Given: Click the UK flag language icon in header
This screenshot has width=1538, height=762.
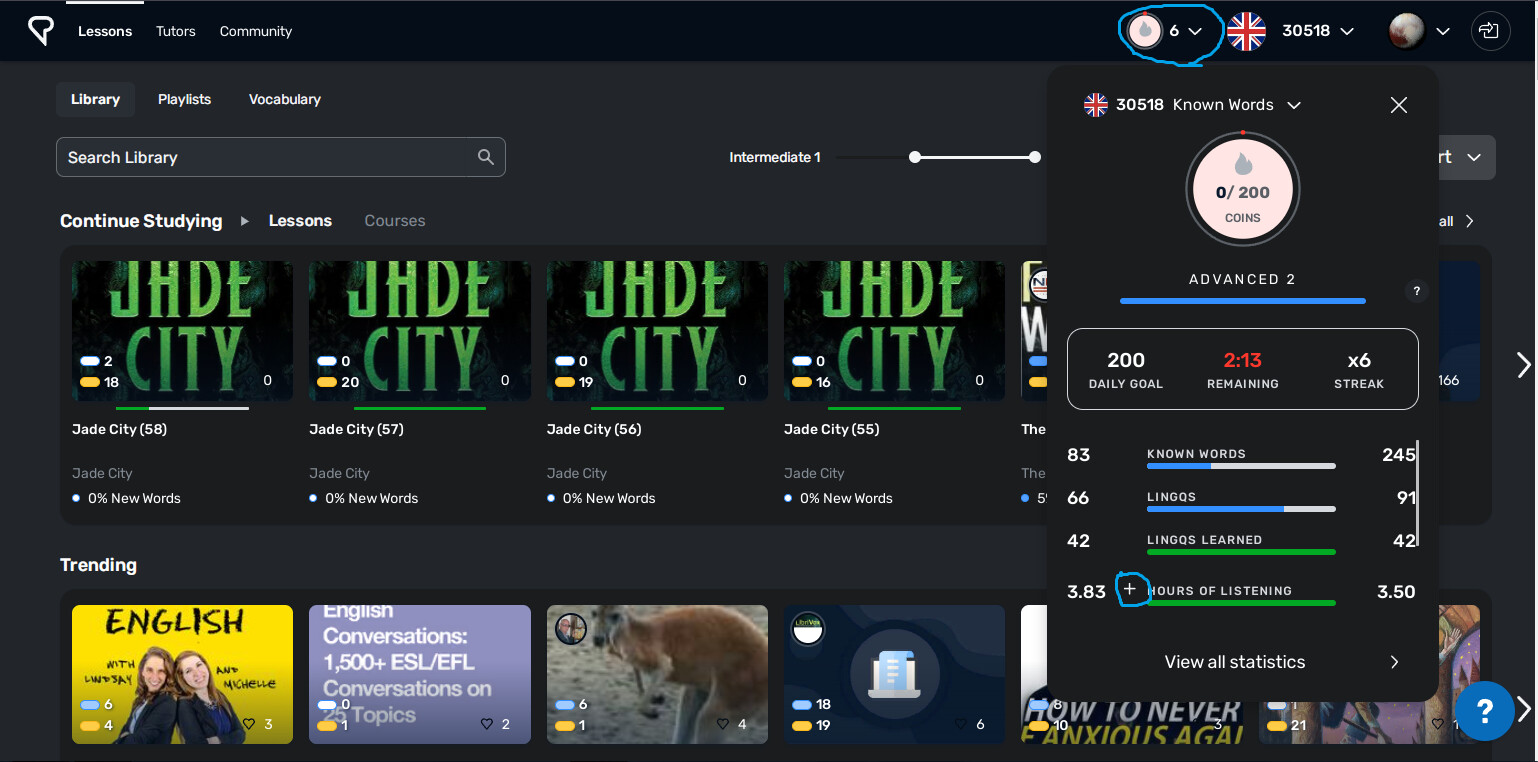Looking at the screenshot, I should (x=1246, y=31).
